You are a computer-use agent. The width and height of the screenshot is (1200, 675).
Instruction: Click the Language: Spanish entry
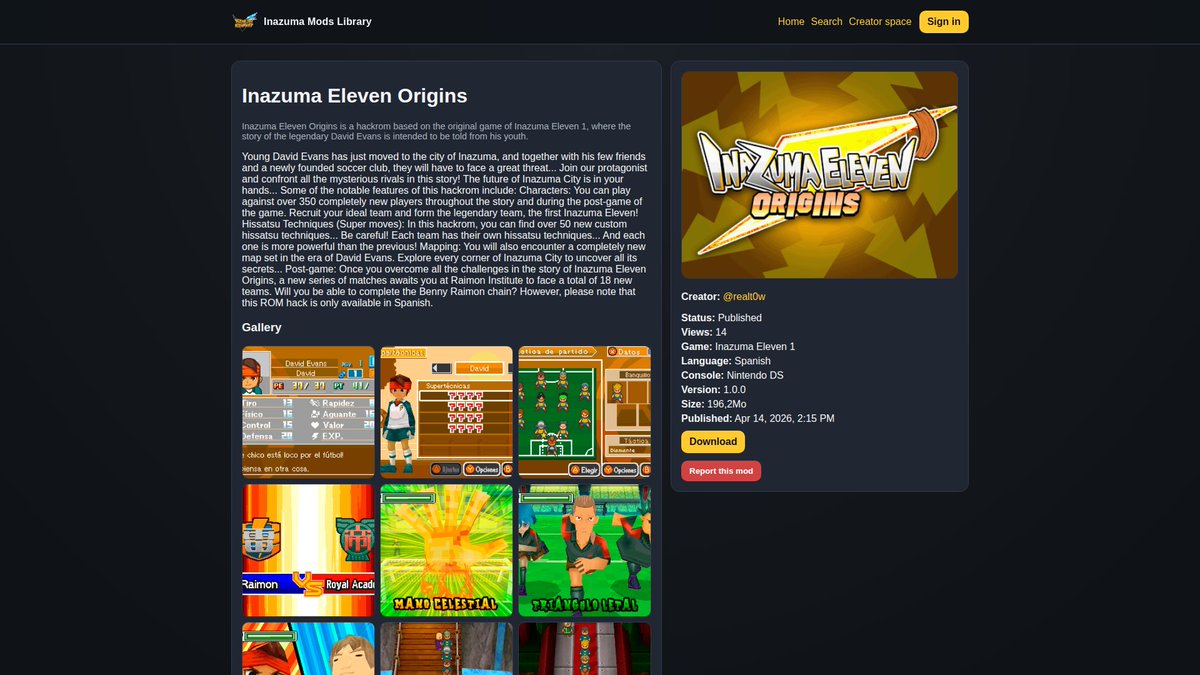pyautogui.click(x=726, y=361)
